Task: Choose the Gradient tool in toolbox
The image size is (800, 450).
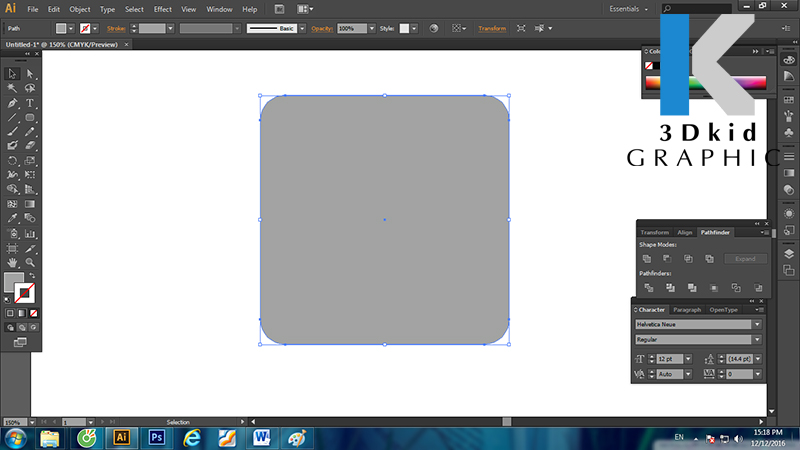Action: [x=30, y=204]
